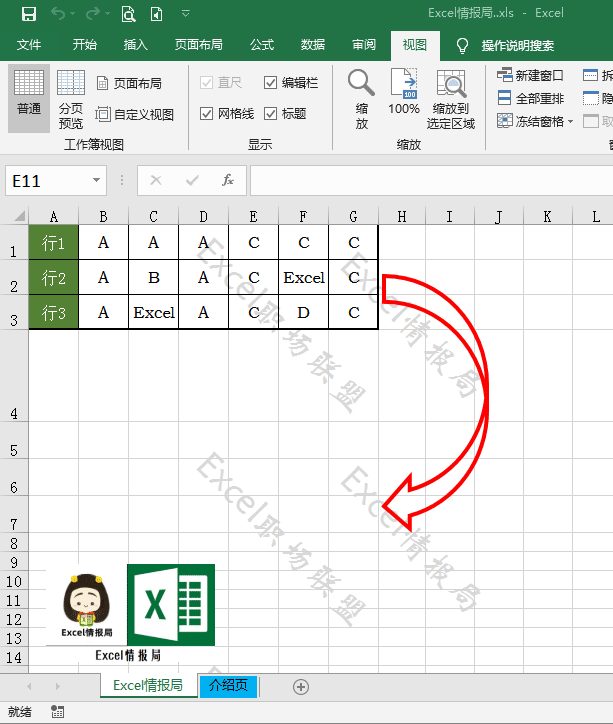Switch to the 数据 ribbon tab
This screenshot has width=613, height=724.
(313, 45)
